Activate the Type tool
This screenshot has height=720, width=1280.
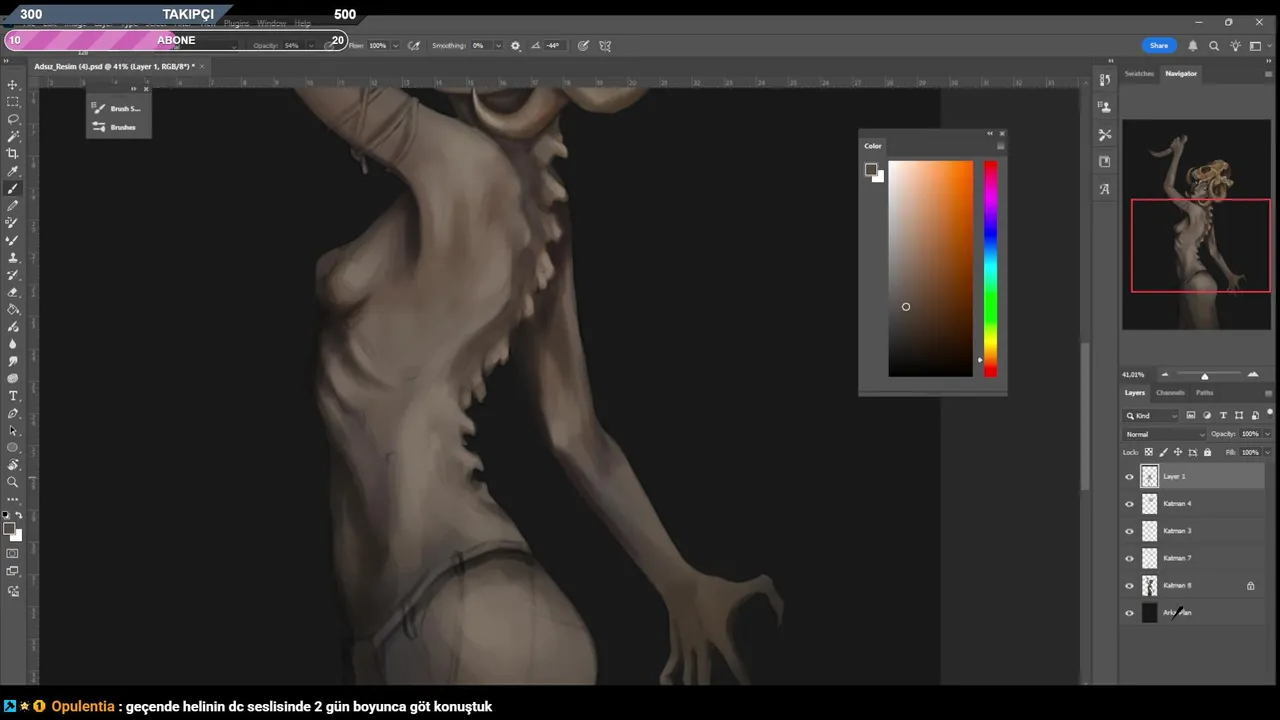(x=13, y=396)
